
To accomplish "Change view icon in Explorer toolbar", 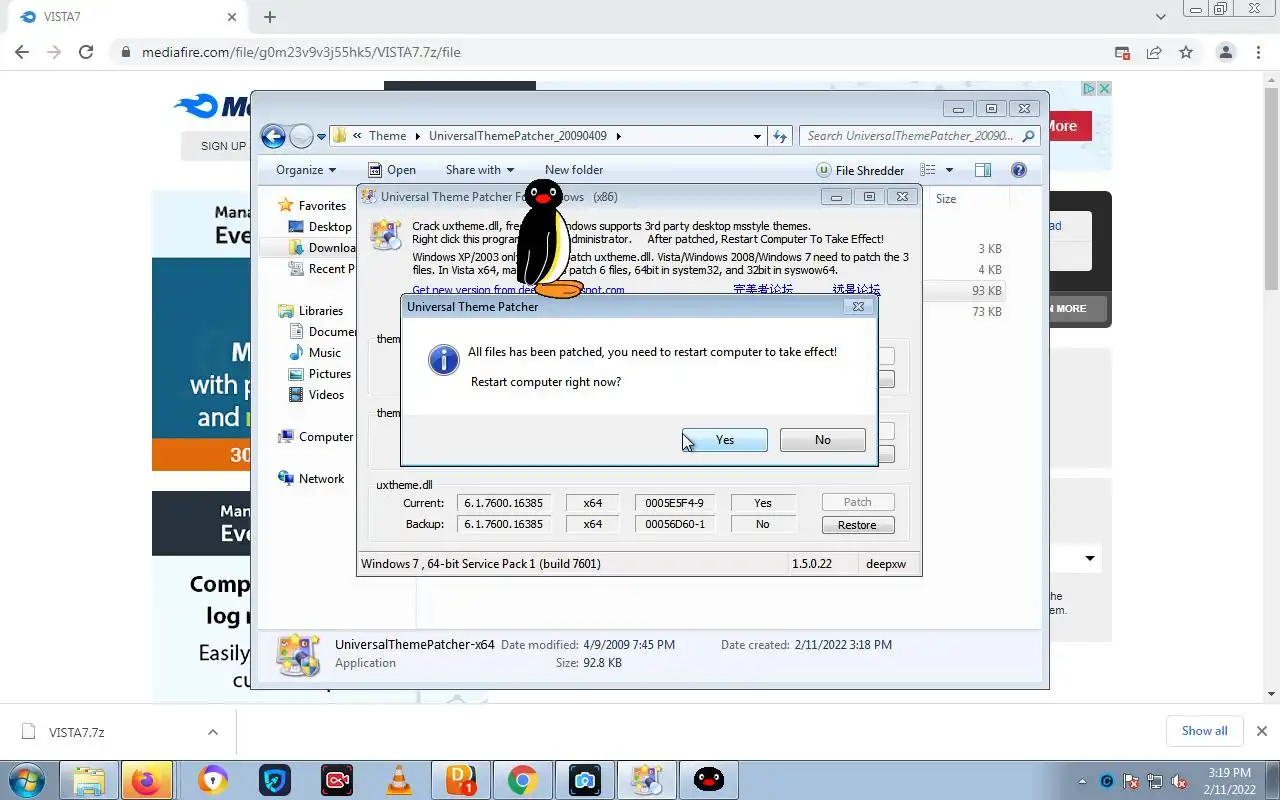I will [928, 170].
